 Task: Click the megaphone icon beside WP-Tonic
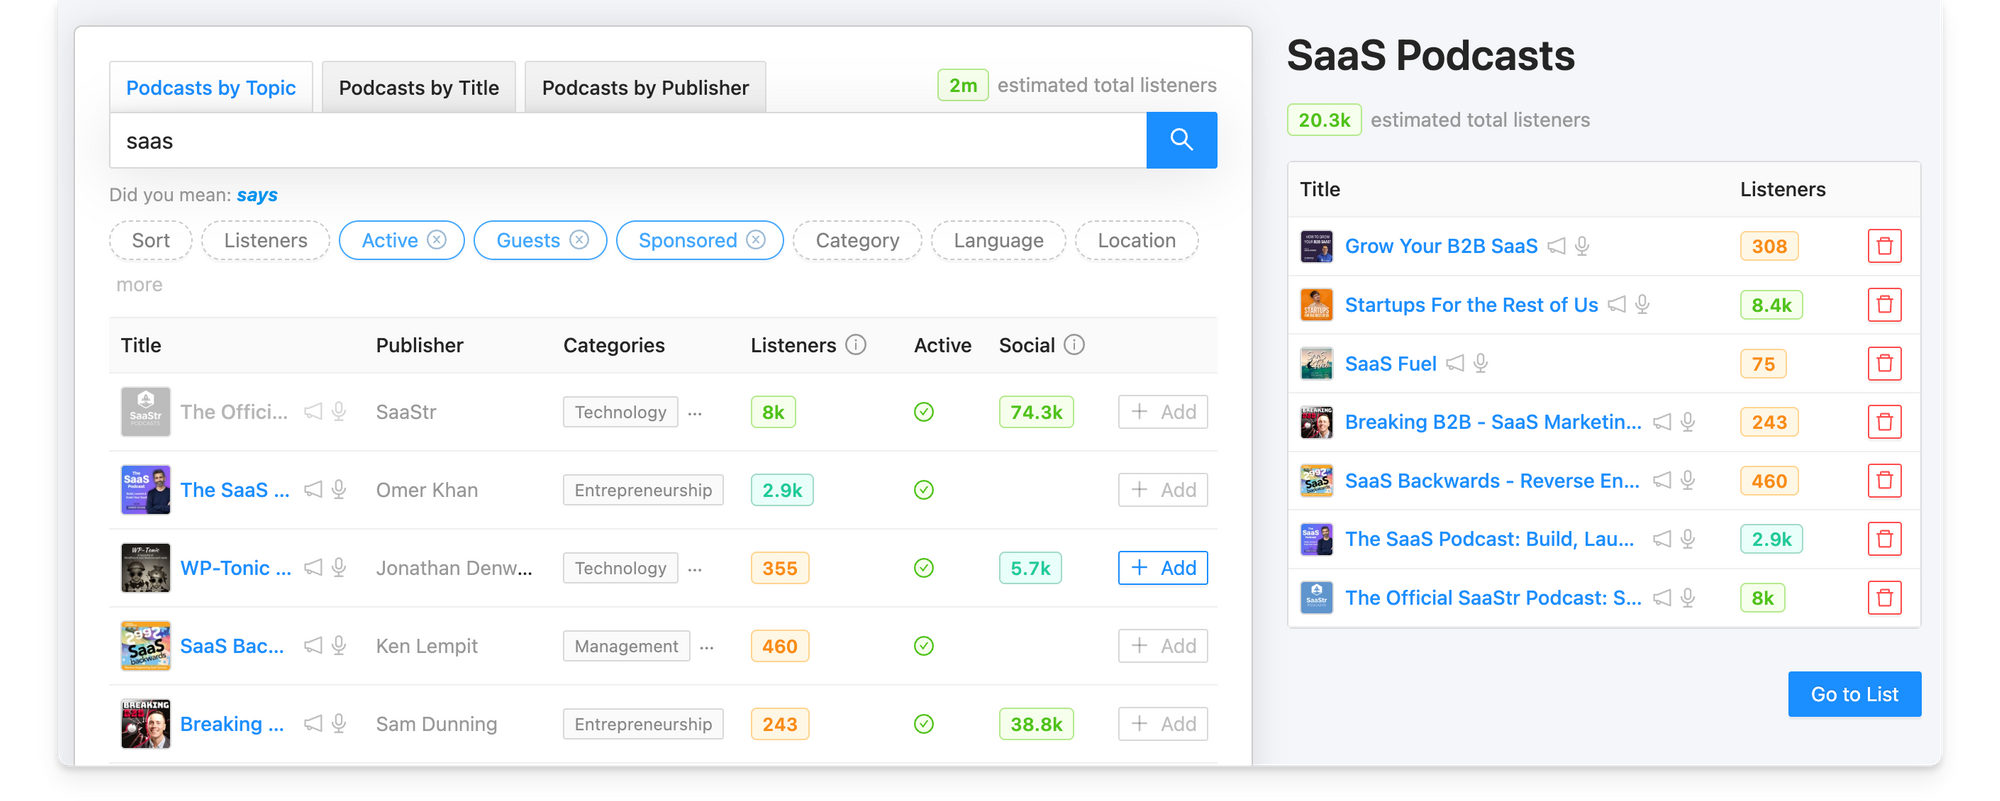(313, 568)
